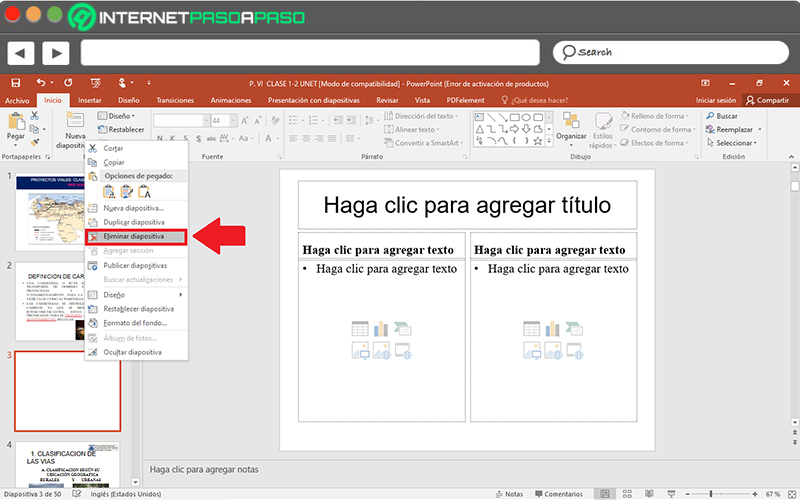
Task: Select Eliminar diapositiva from context menu
Action: point(134,236)
